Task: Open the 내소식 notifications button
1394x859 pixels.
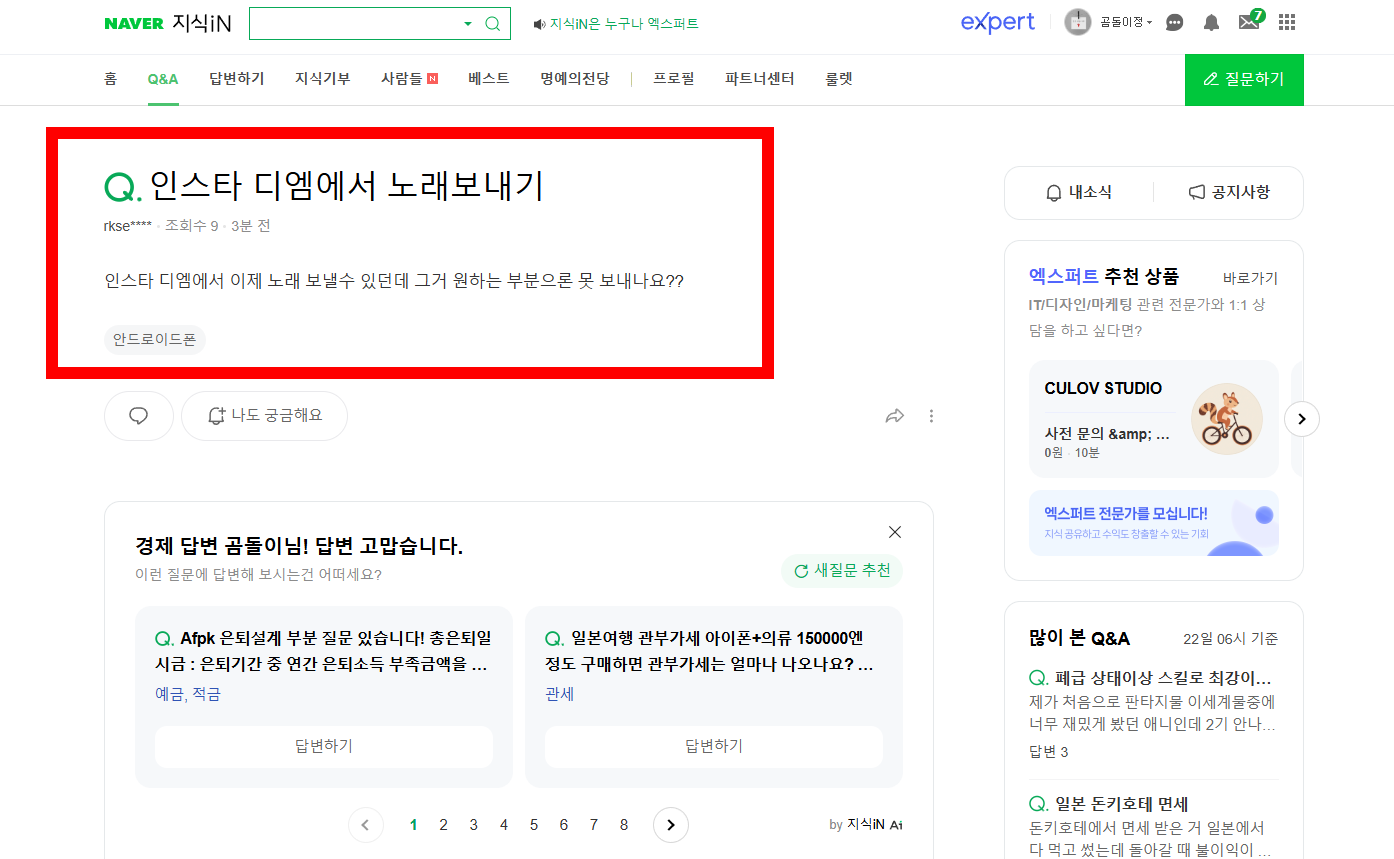Action: [1079, 193]
